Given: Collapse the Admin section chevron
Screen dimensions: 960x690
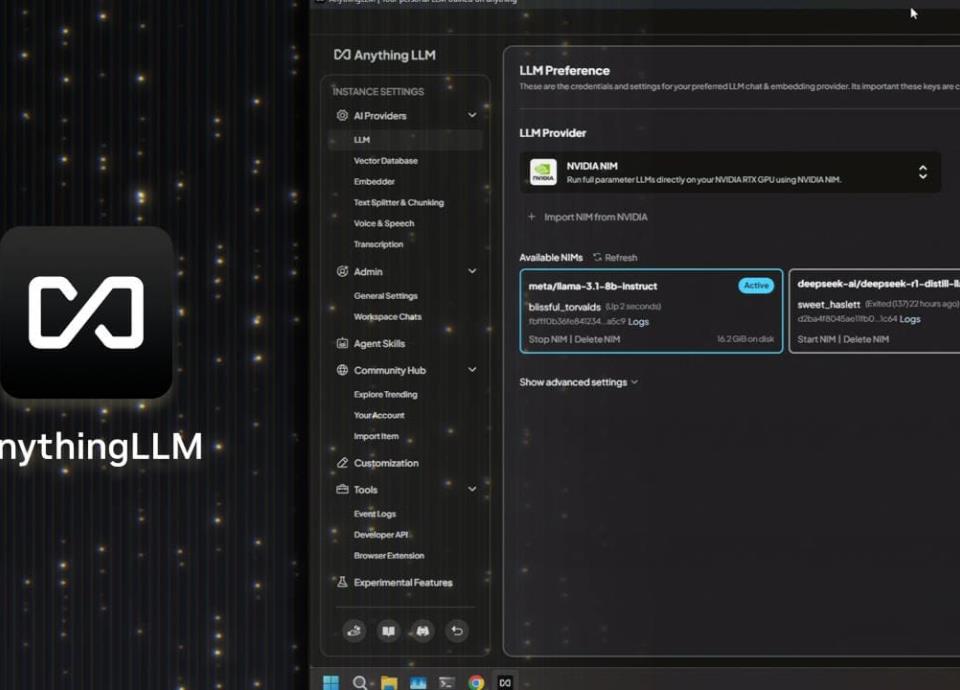Looking at the screenshot, I should pyautogui.click(x=472, y=271).
